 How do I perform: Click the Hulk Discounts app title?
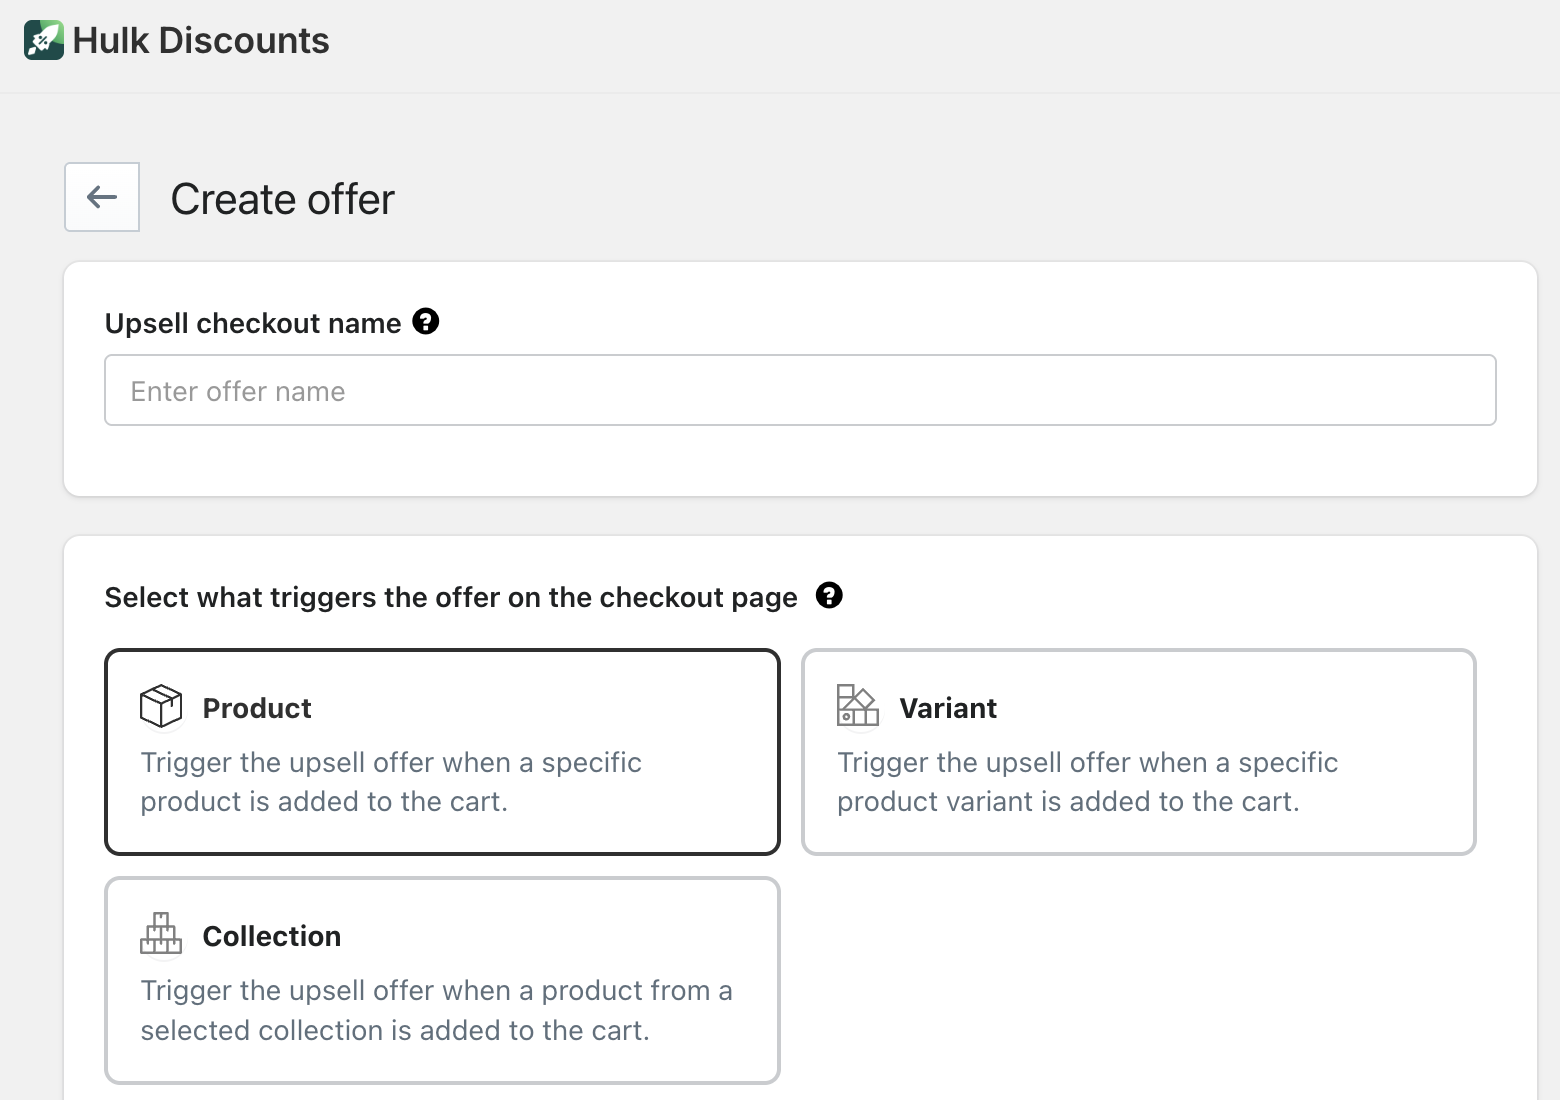[x=201, y=40]
